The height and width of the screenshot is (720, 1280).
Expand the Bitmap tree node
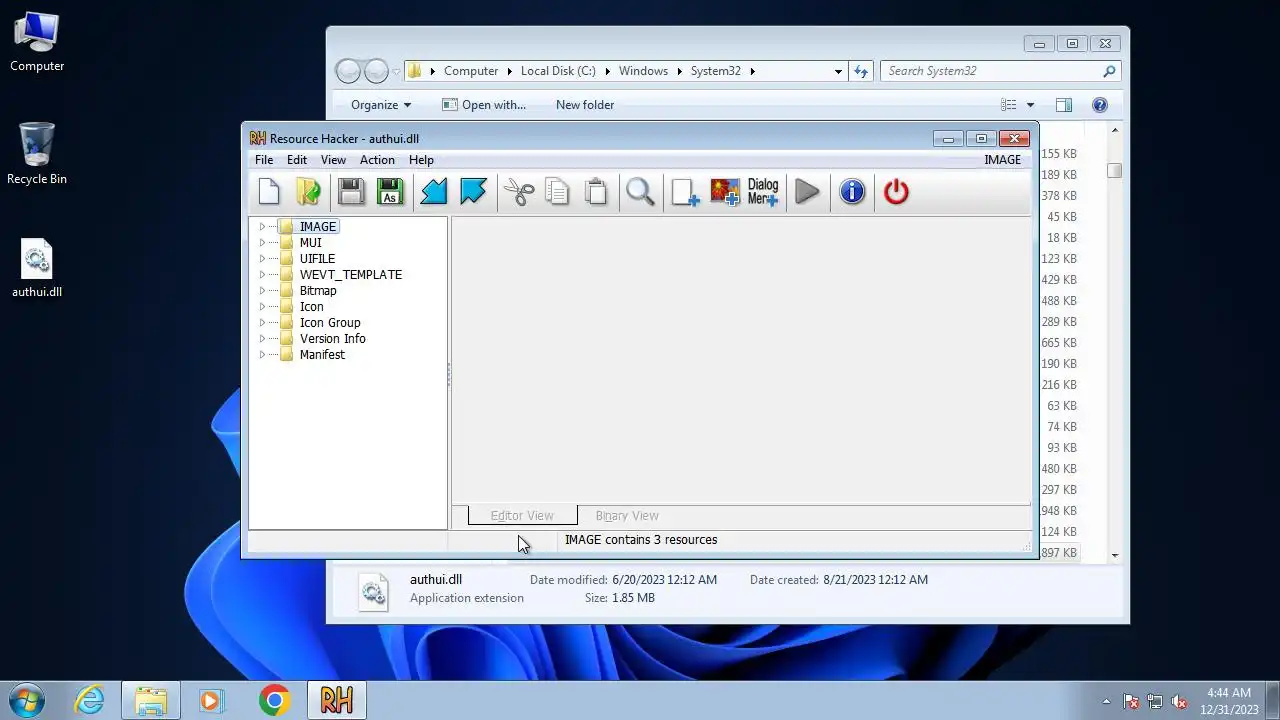coord(262,291)
